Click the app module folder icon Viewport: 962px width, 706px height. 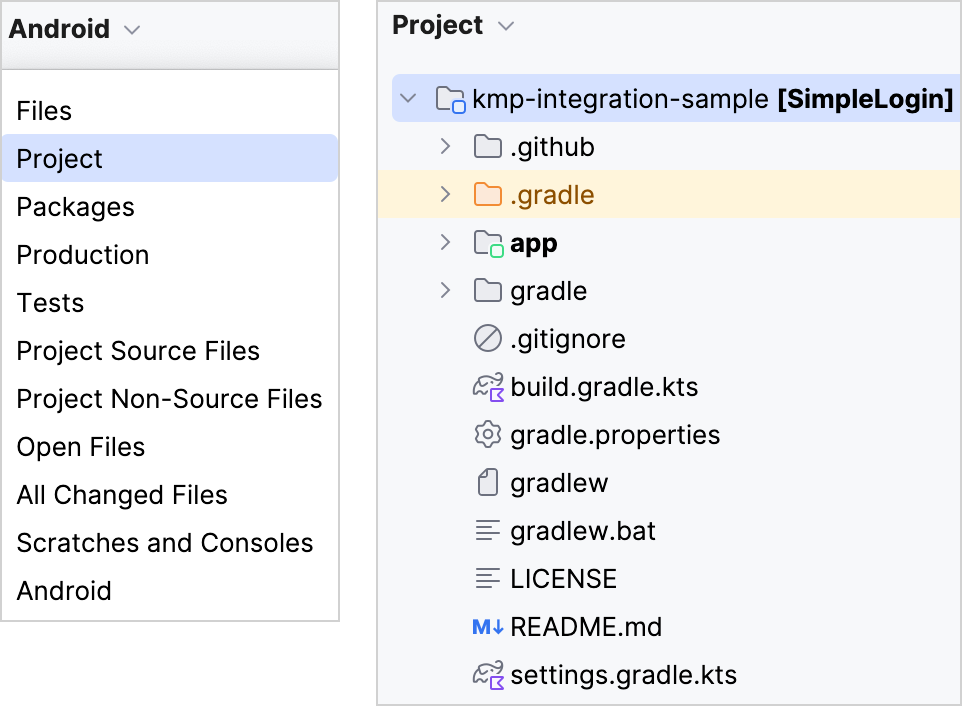[x=486, y=242]
